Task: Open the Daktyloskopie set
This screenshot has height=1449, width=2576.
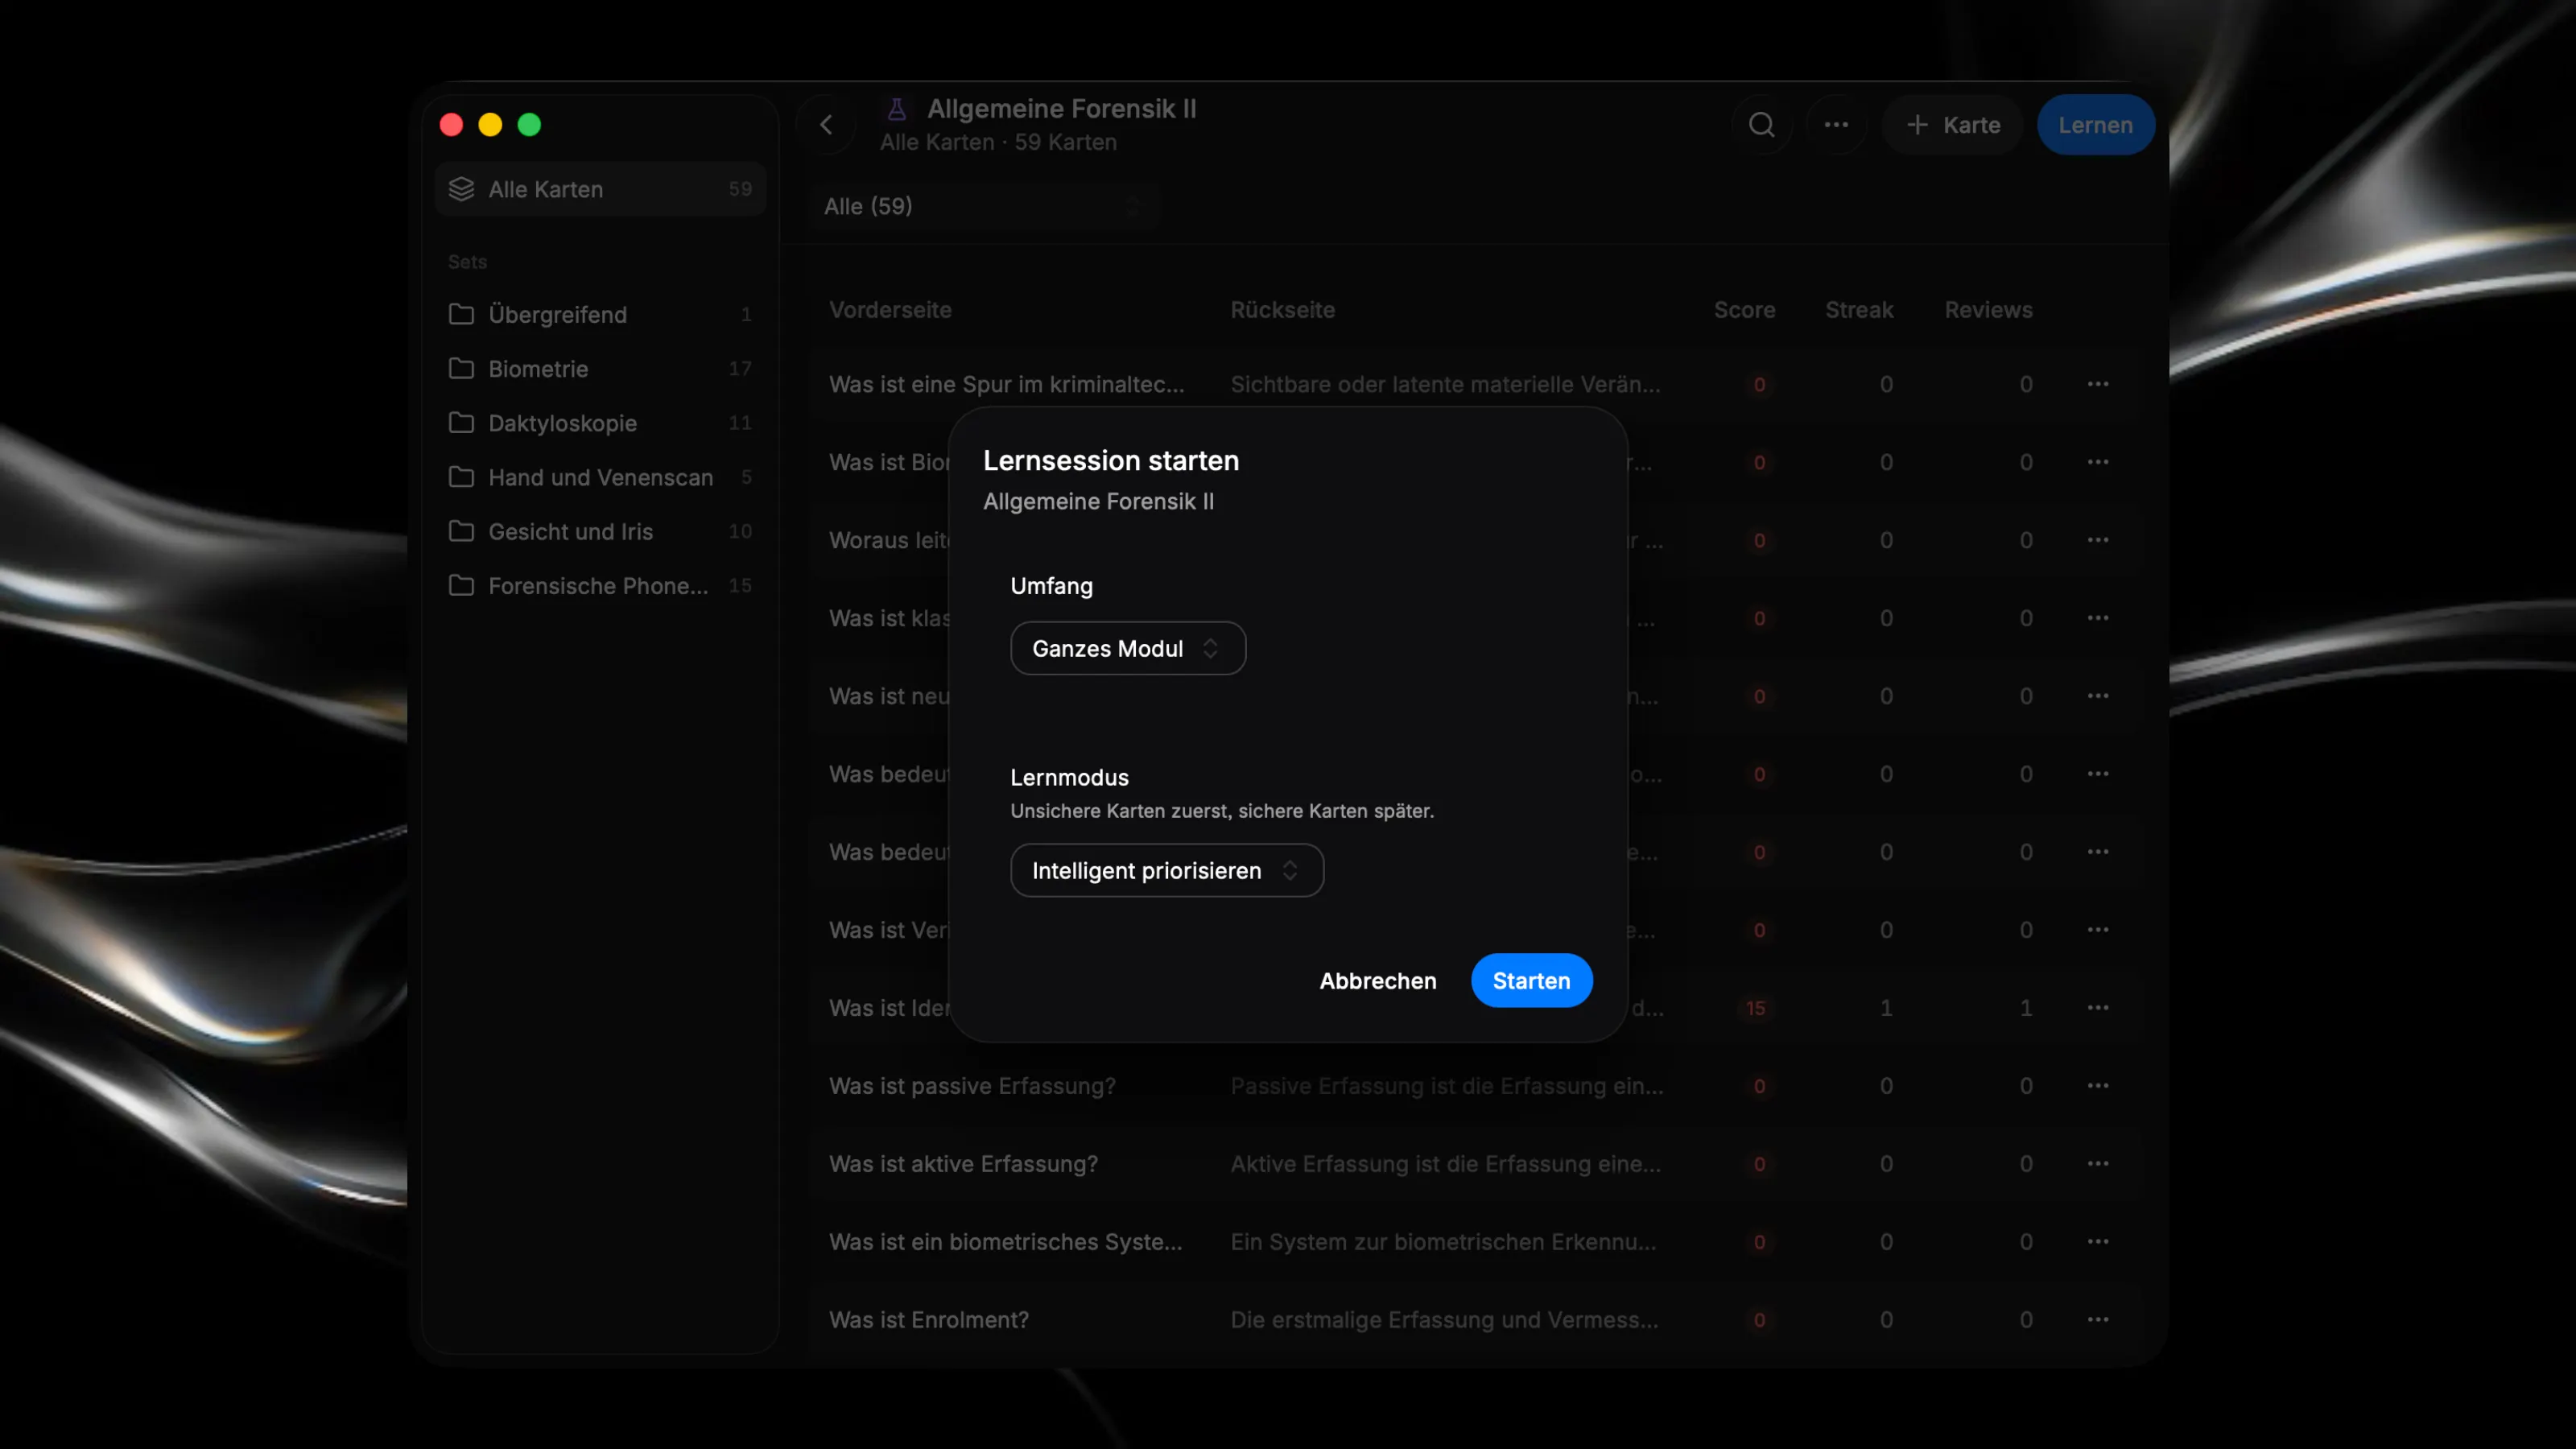Action: (x=600, y=422)
